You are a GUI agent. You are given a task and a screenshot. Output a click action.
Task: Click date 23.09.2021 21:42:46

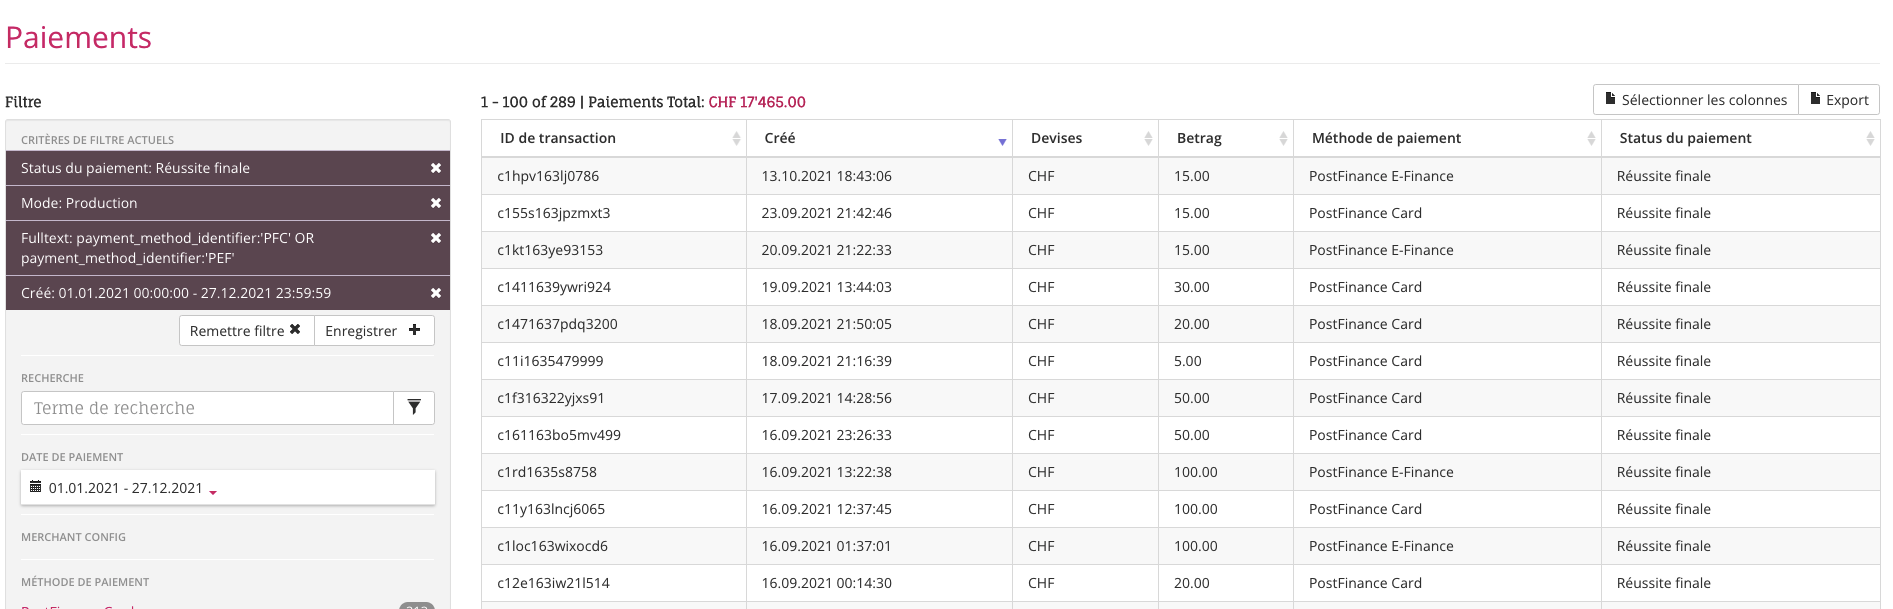coord(827,213)
